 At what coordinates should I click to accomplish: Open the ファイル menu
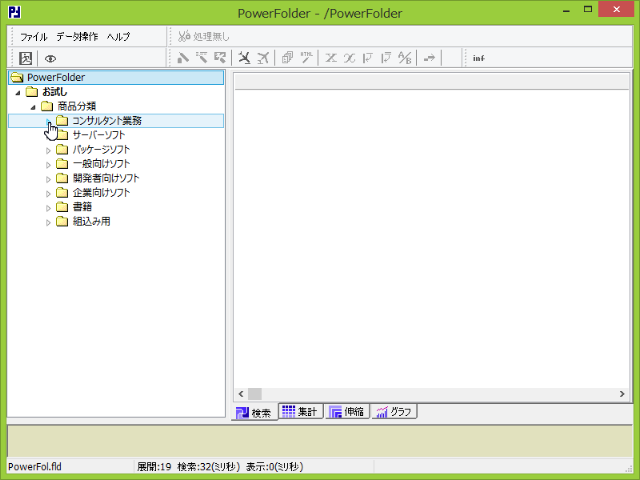tap(33, 37)
